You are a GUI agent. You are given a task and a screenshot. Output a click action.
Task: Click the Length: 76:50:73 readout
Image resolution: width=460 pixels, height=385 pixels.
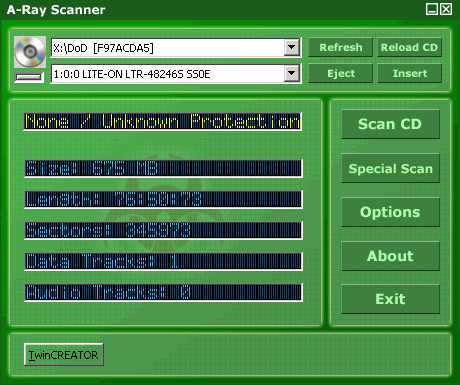coord(163,199)
